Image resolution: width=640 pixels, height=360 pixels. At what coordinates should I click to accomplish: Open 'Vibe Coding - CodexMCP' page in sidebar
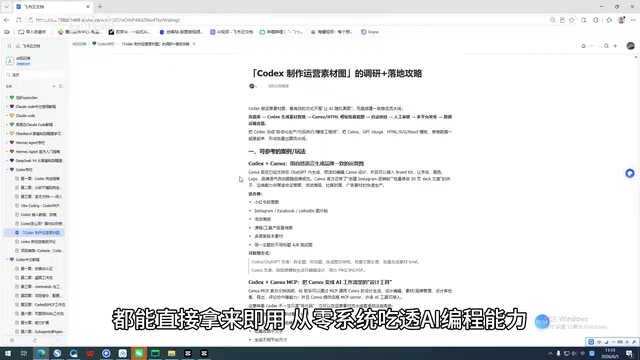tap(40, 206)
